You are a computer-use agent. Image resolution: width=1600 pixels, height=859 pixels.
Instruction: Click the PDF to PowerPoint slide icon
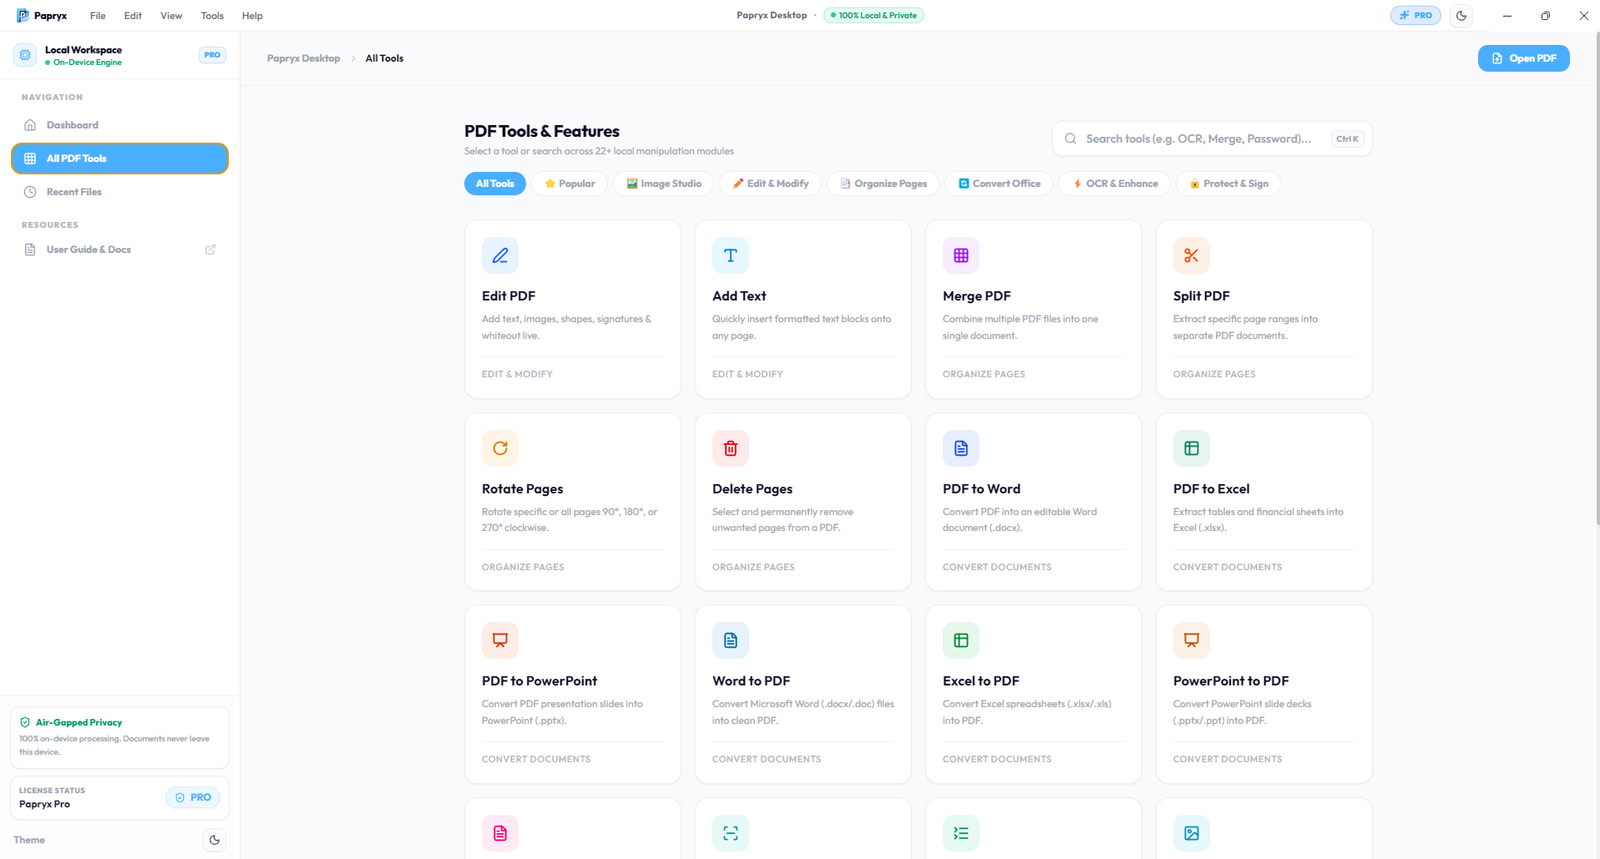pyautogui.click(x=500, y=640)
